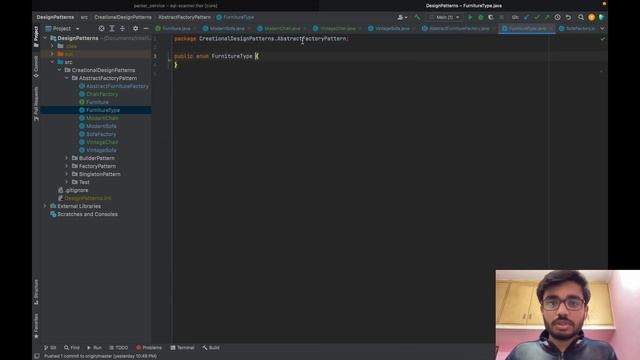
Task: Open Project panel gear options
Action: 136,29
